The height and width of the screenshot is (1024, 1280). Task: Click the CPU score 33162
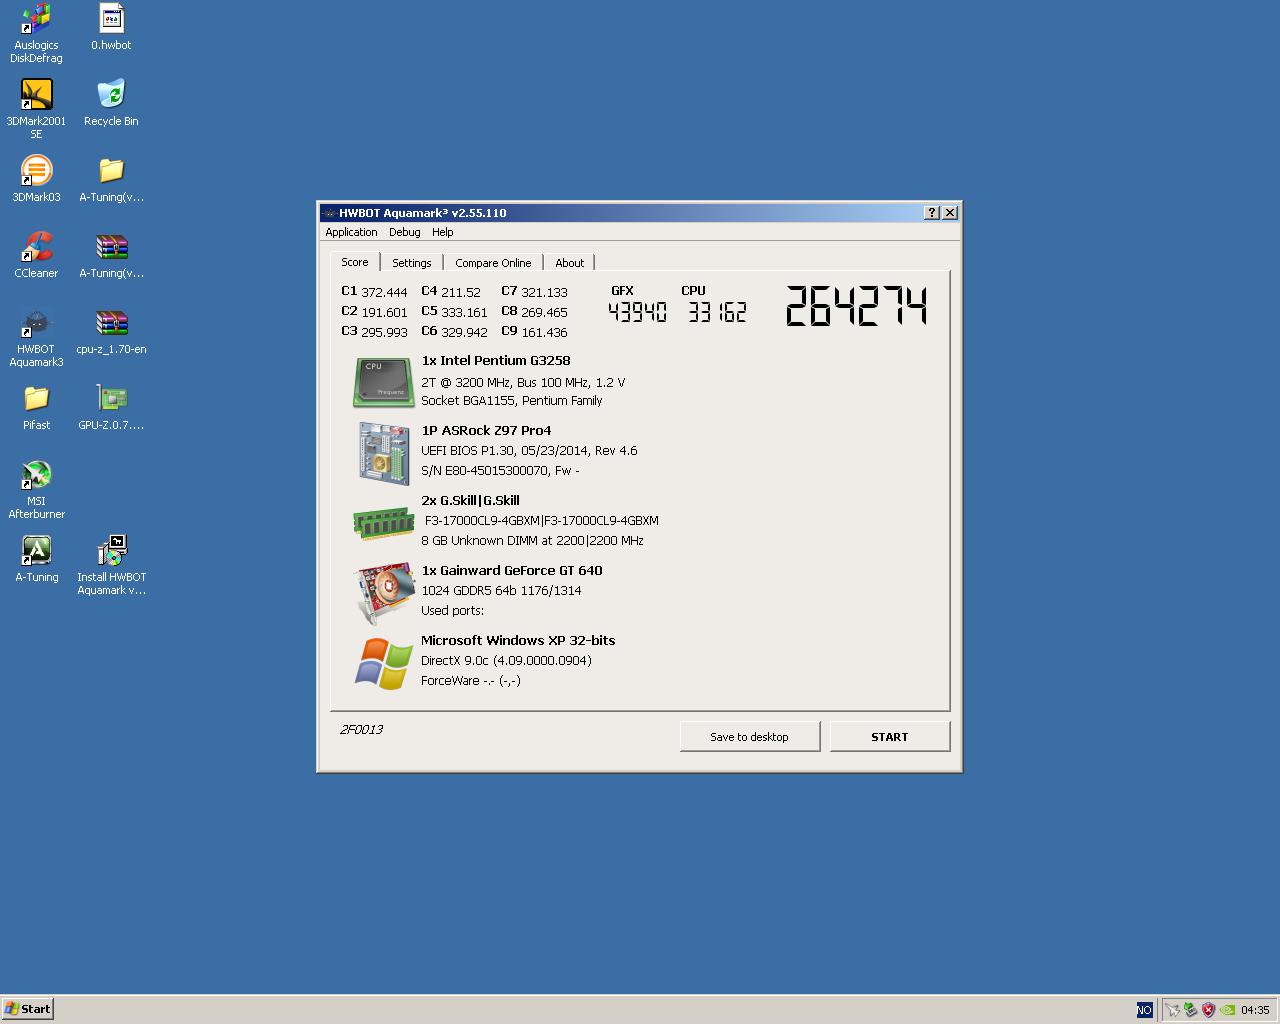tap(717, 312)
